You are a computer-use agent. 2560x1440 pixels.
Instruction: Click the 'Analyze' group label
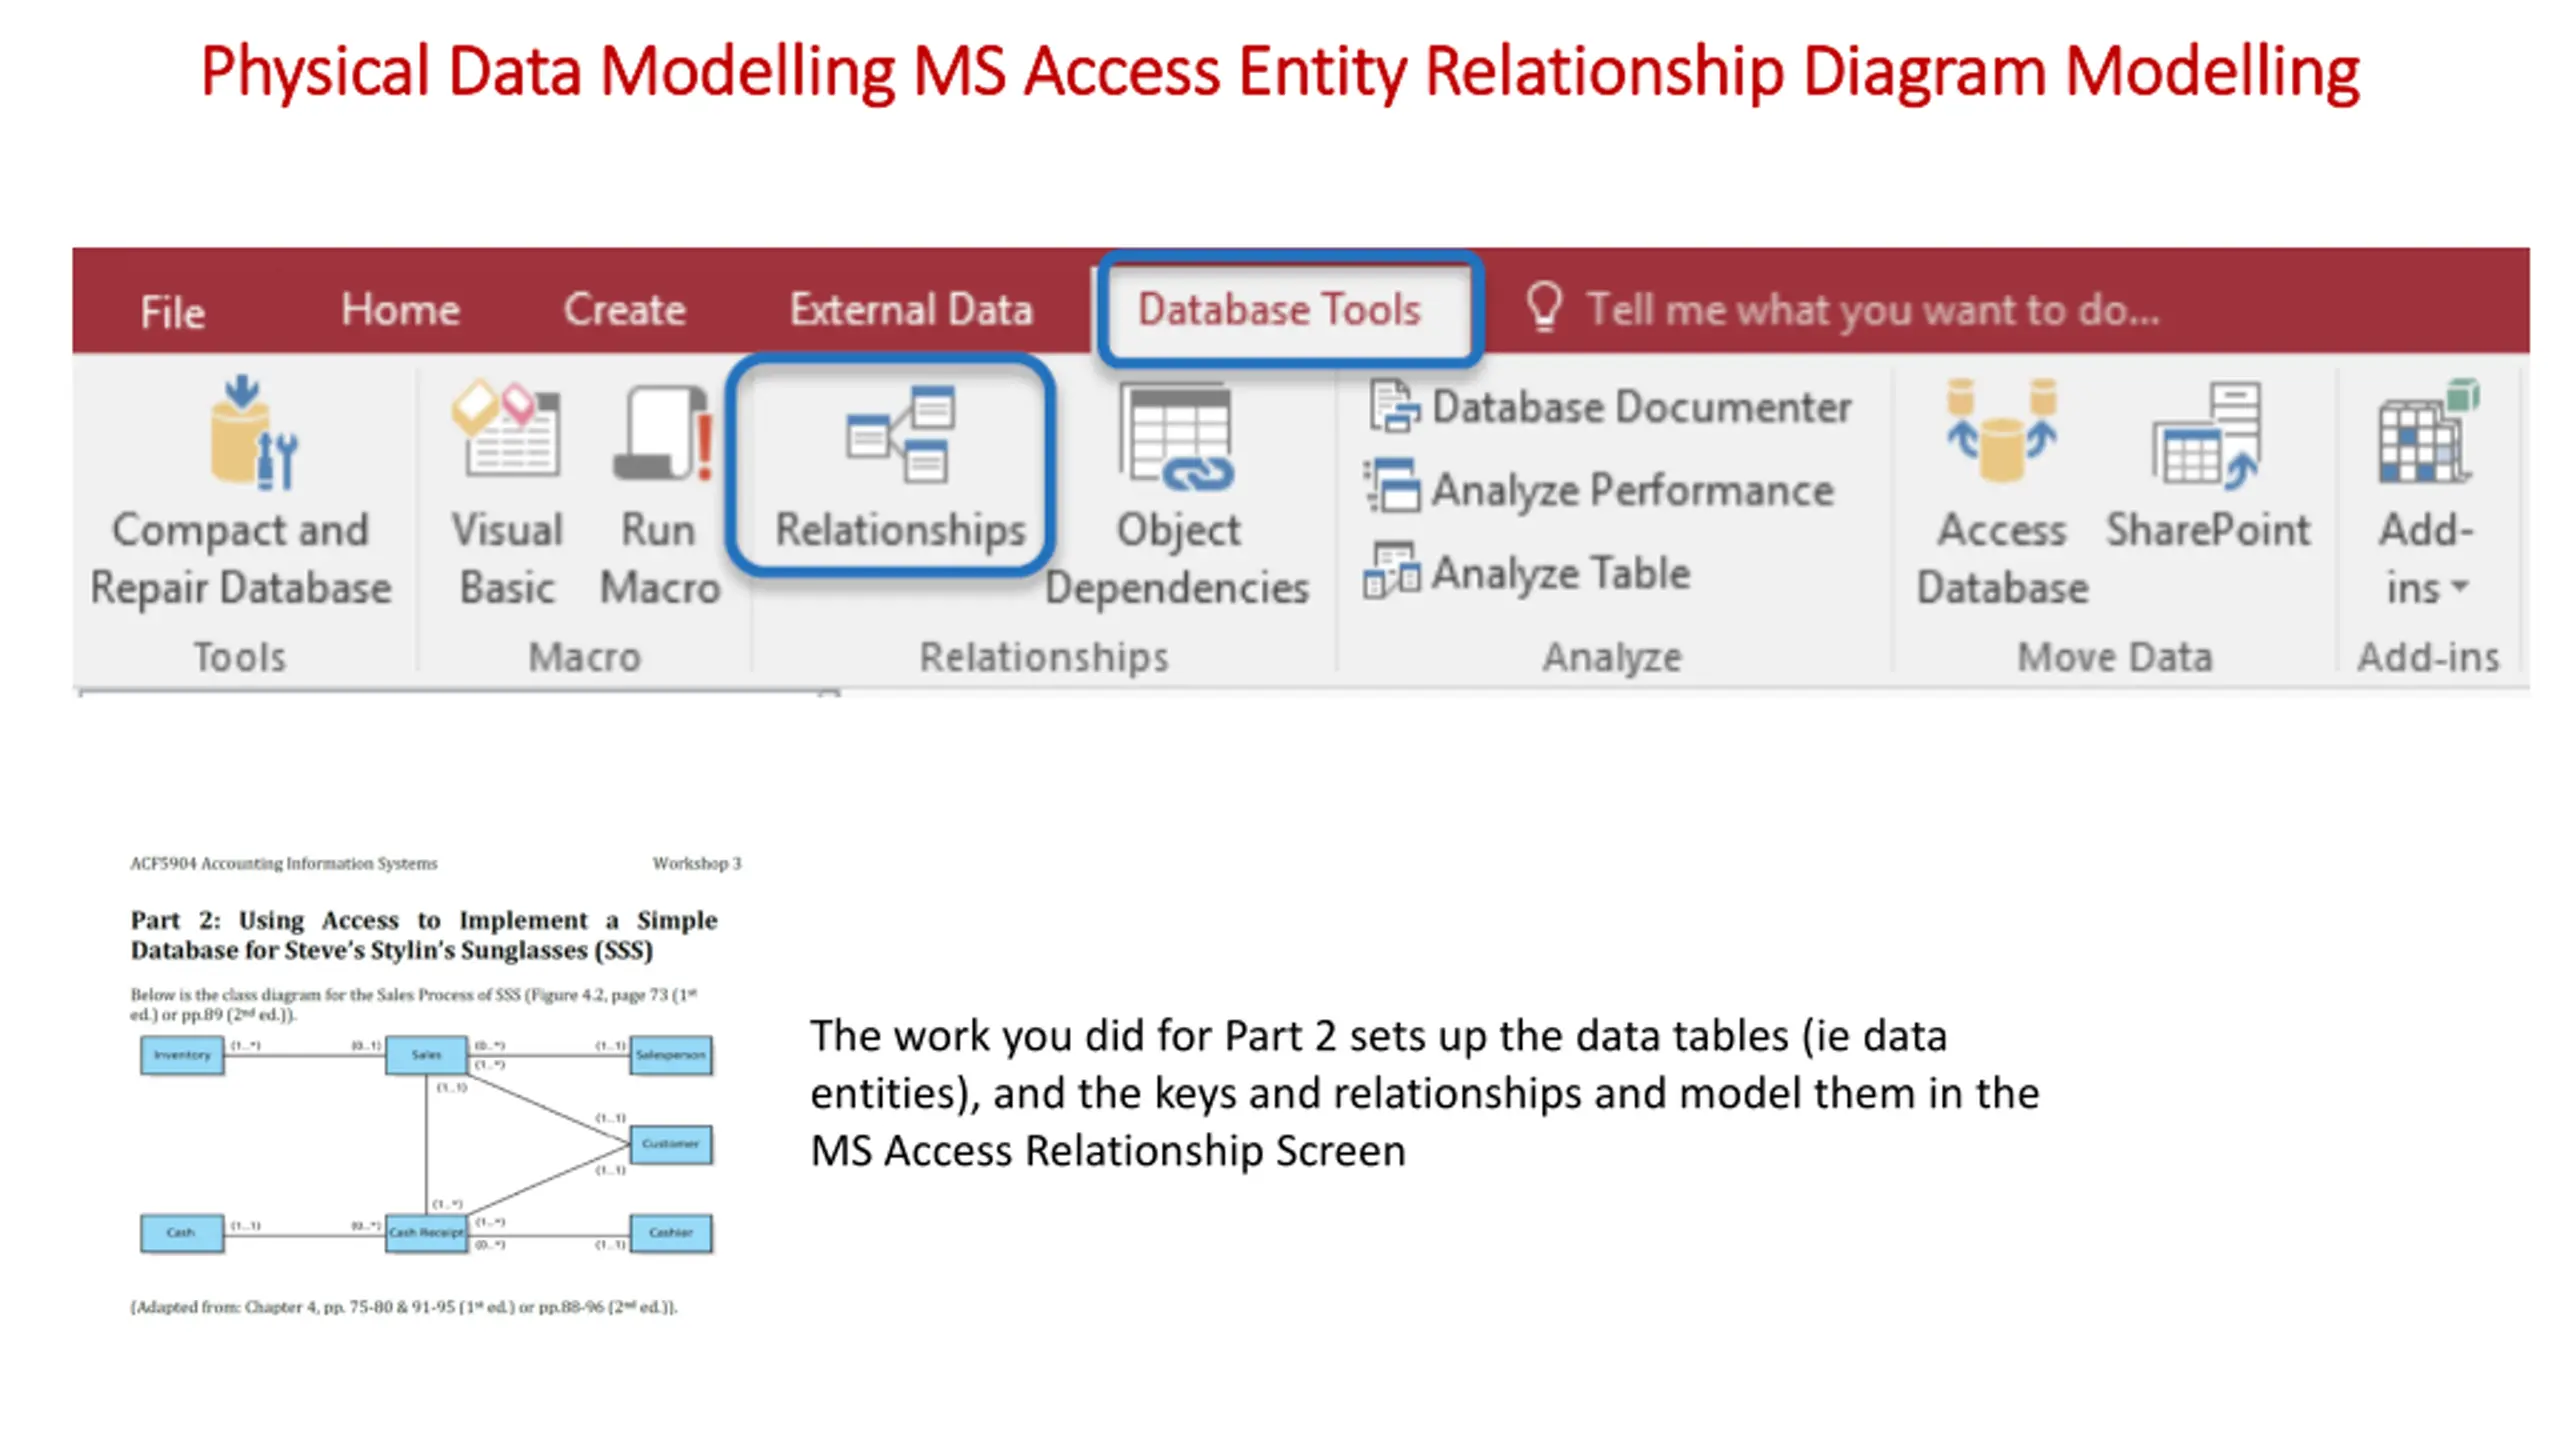pyautogui.click(x=1612, y=658)
